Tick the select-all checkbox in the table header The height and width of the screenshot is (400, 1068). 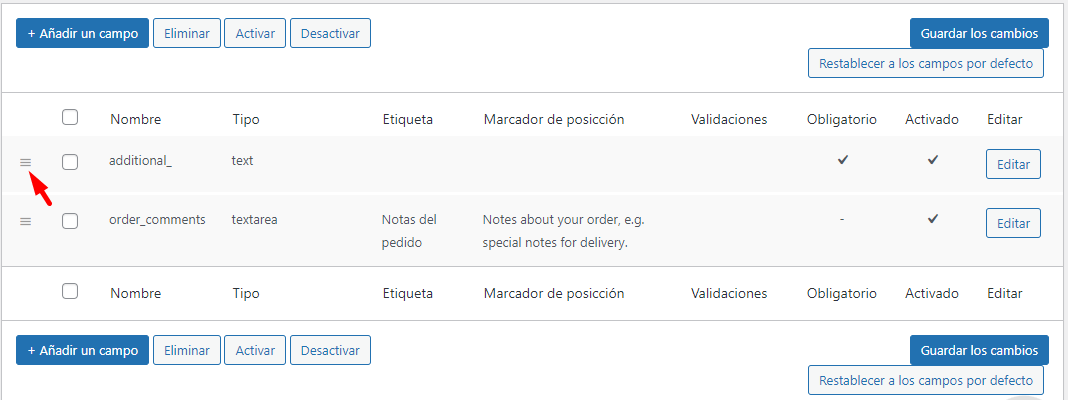[69, 117]
